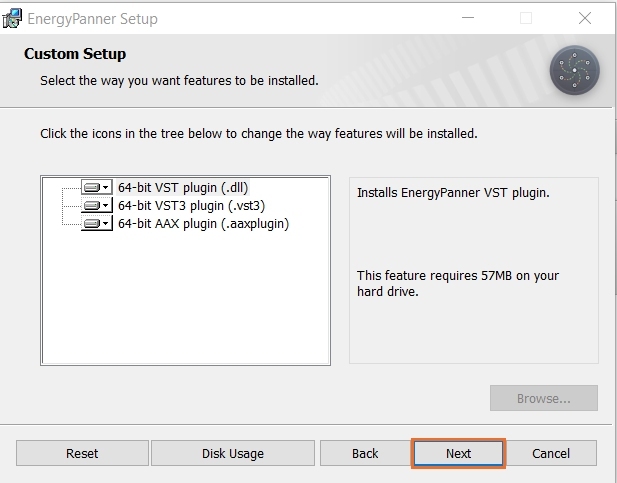
Task: Click the disabled maximize window button
Action: [x=526, y=19]
